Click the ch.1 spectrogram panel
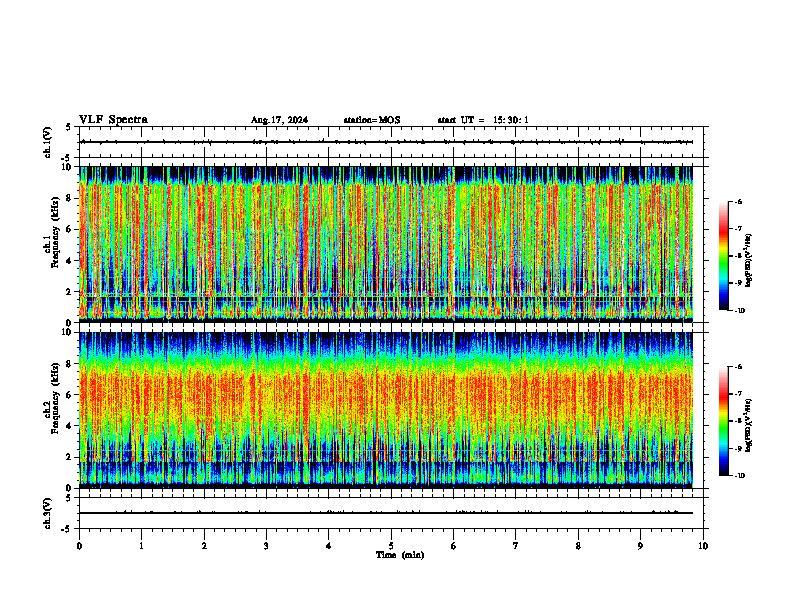Screen dimensions: 792x612 point(386,244)
